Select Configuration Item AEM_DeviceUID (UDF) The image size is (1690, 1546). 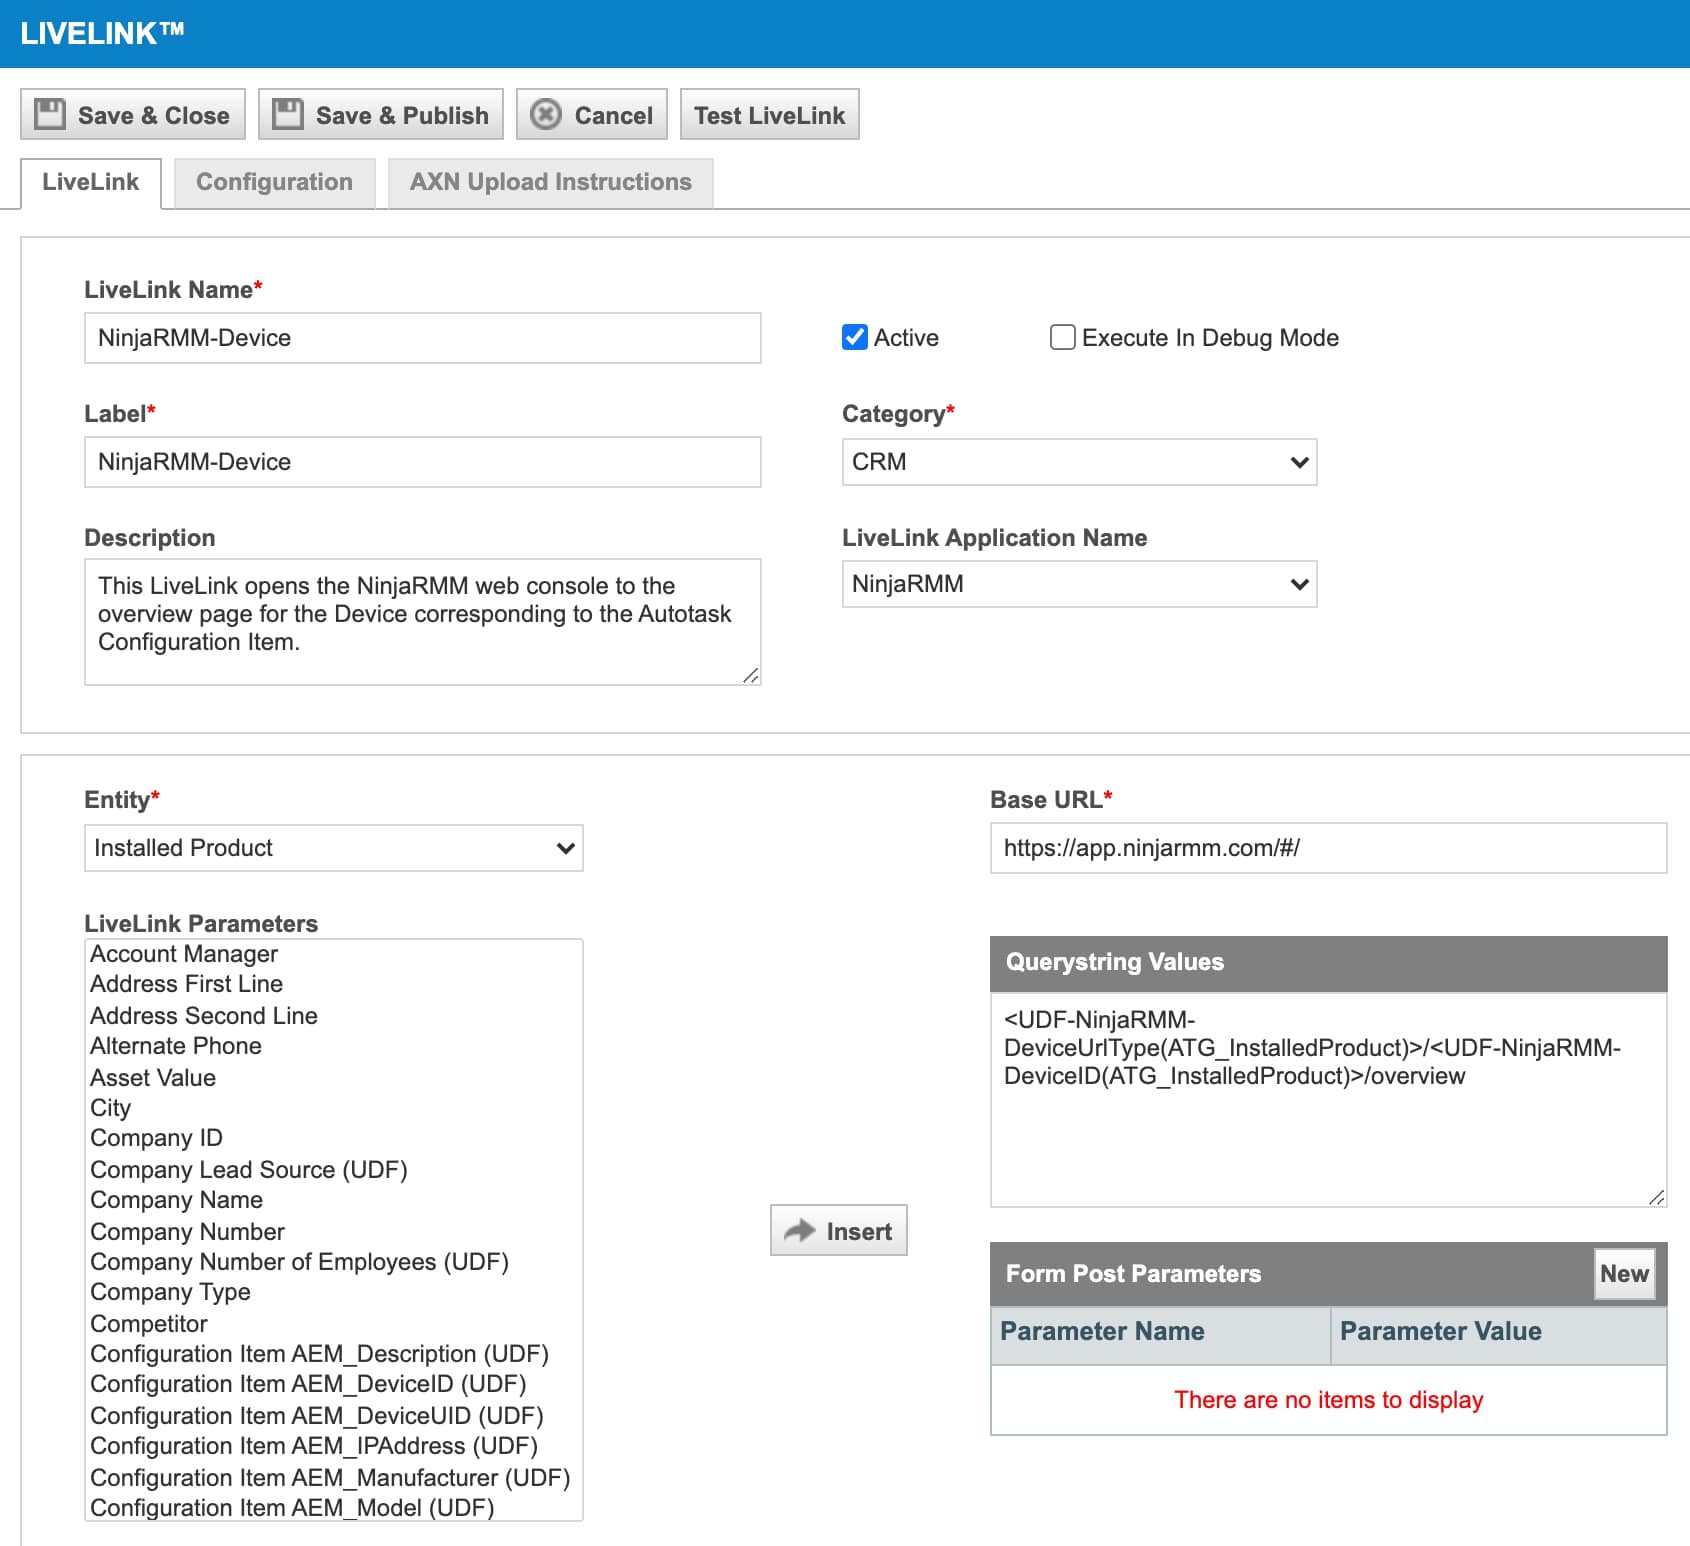tap(334, 1416)
